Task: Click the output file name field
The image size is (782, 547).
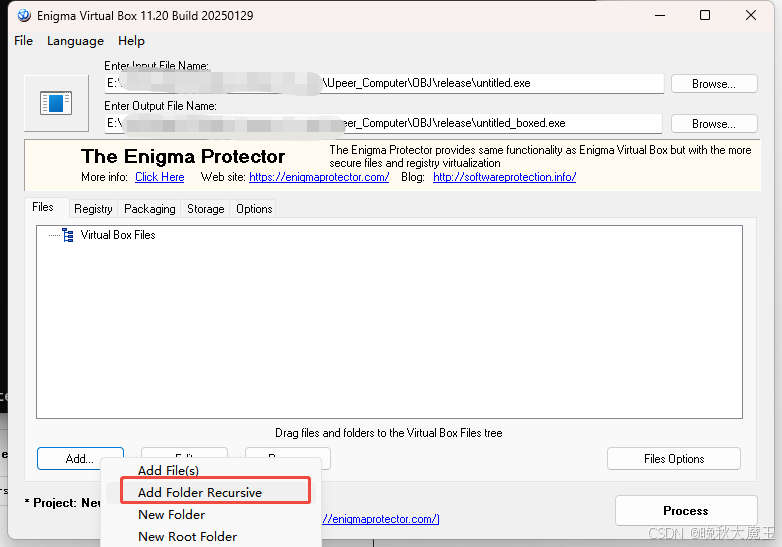Action: coord(383,123)
